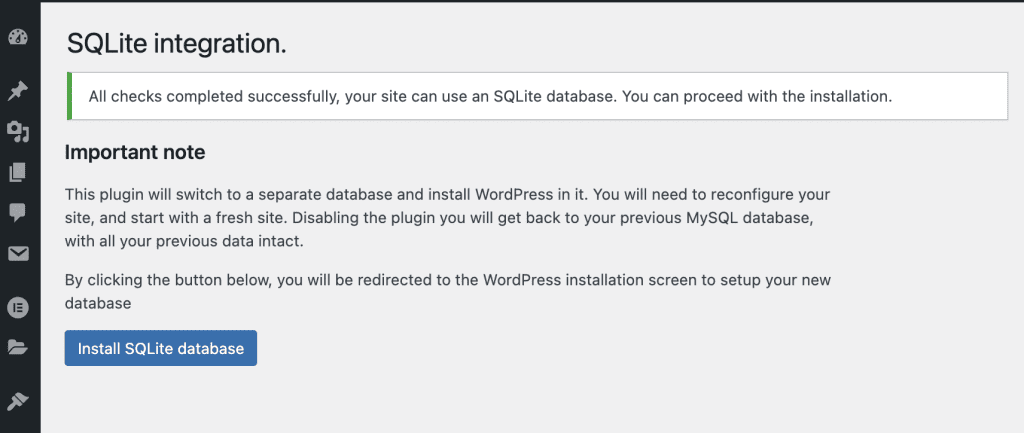This screenshot has height=433, width=1024.
Task: Open the Media library icon
Action: tap(18, 132)
